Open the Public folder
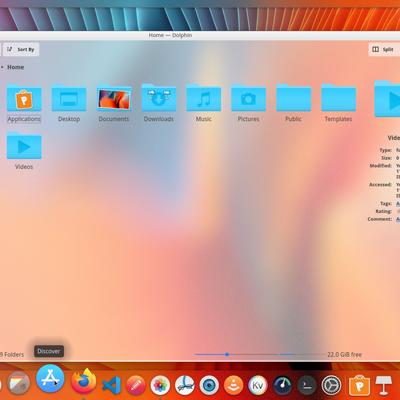The height and width of the screenshot is (400, 400). click(294, 98)
